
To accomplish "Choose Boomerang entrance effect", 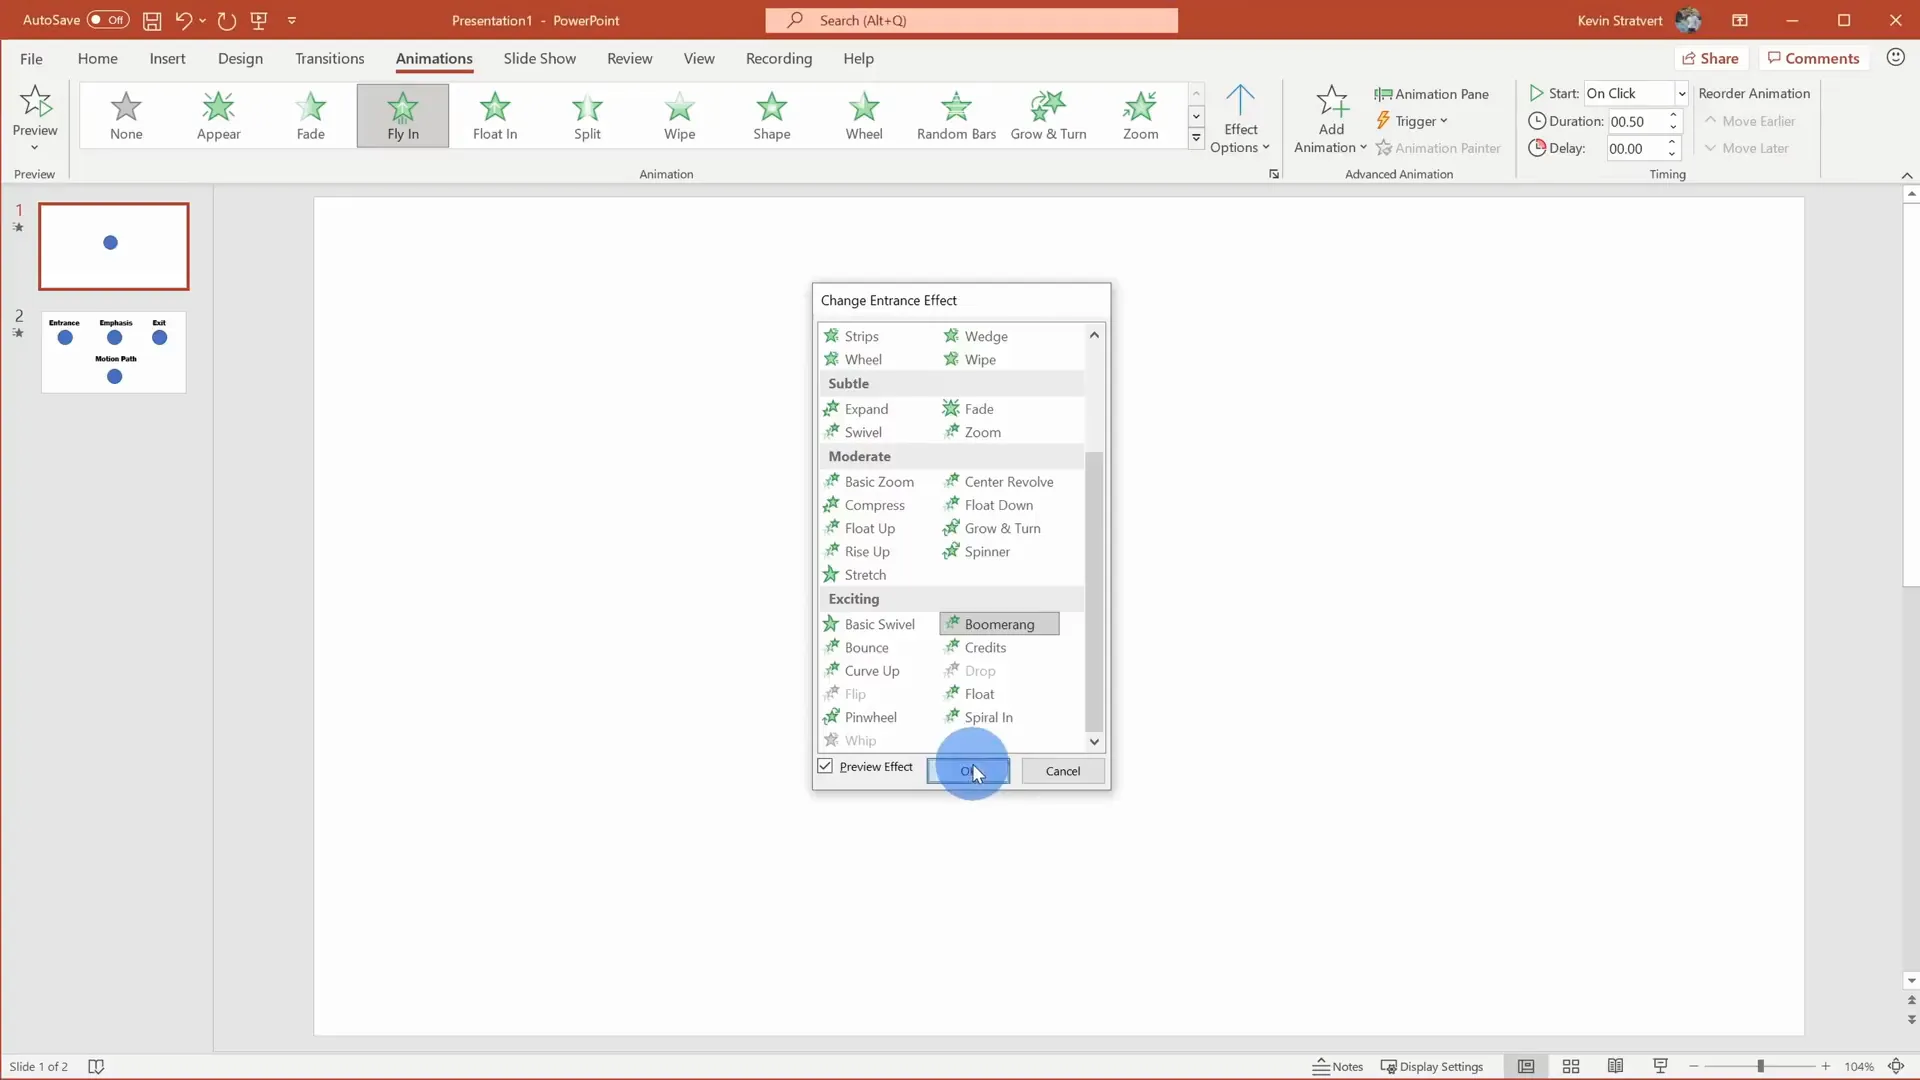I will point(999,624).
